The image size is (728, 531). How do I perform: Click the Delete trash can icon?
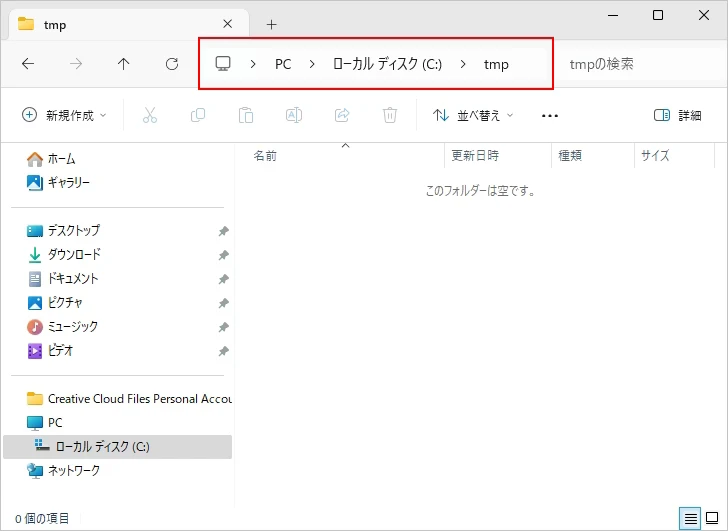pos(390,115)
